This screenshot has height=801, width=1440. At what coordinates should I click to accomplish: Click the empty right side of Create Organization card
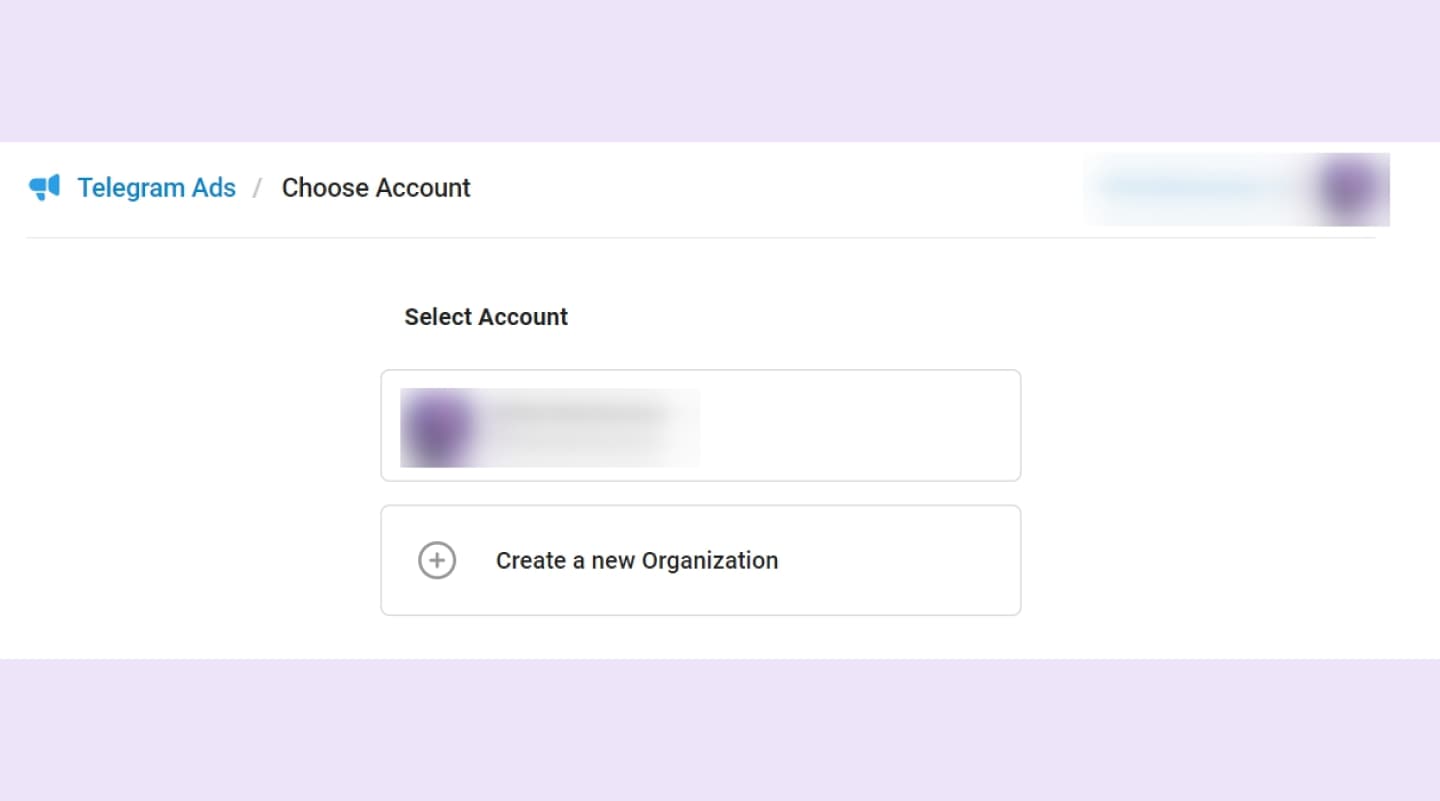click(898, 560)
